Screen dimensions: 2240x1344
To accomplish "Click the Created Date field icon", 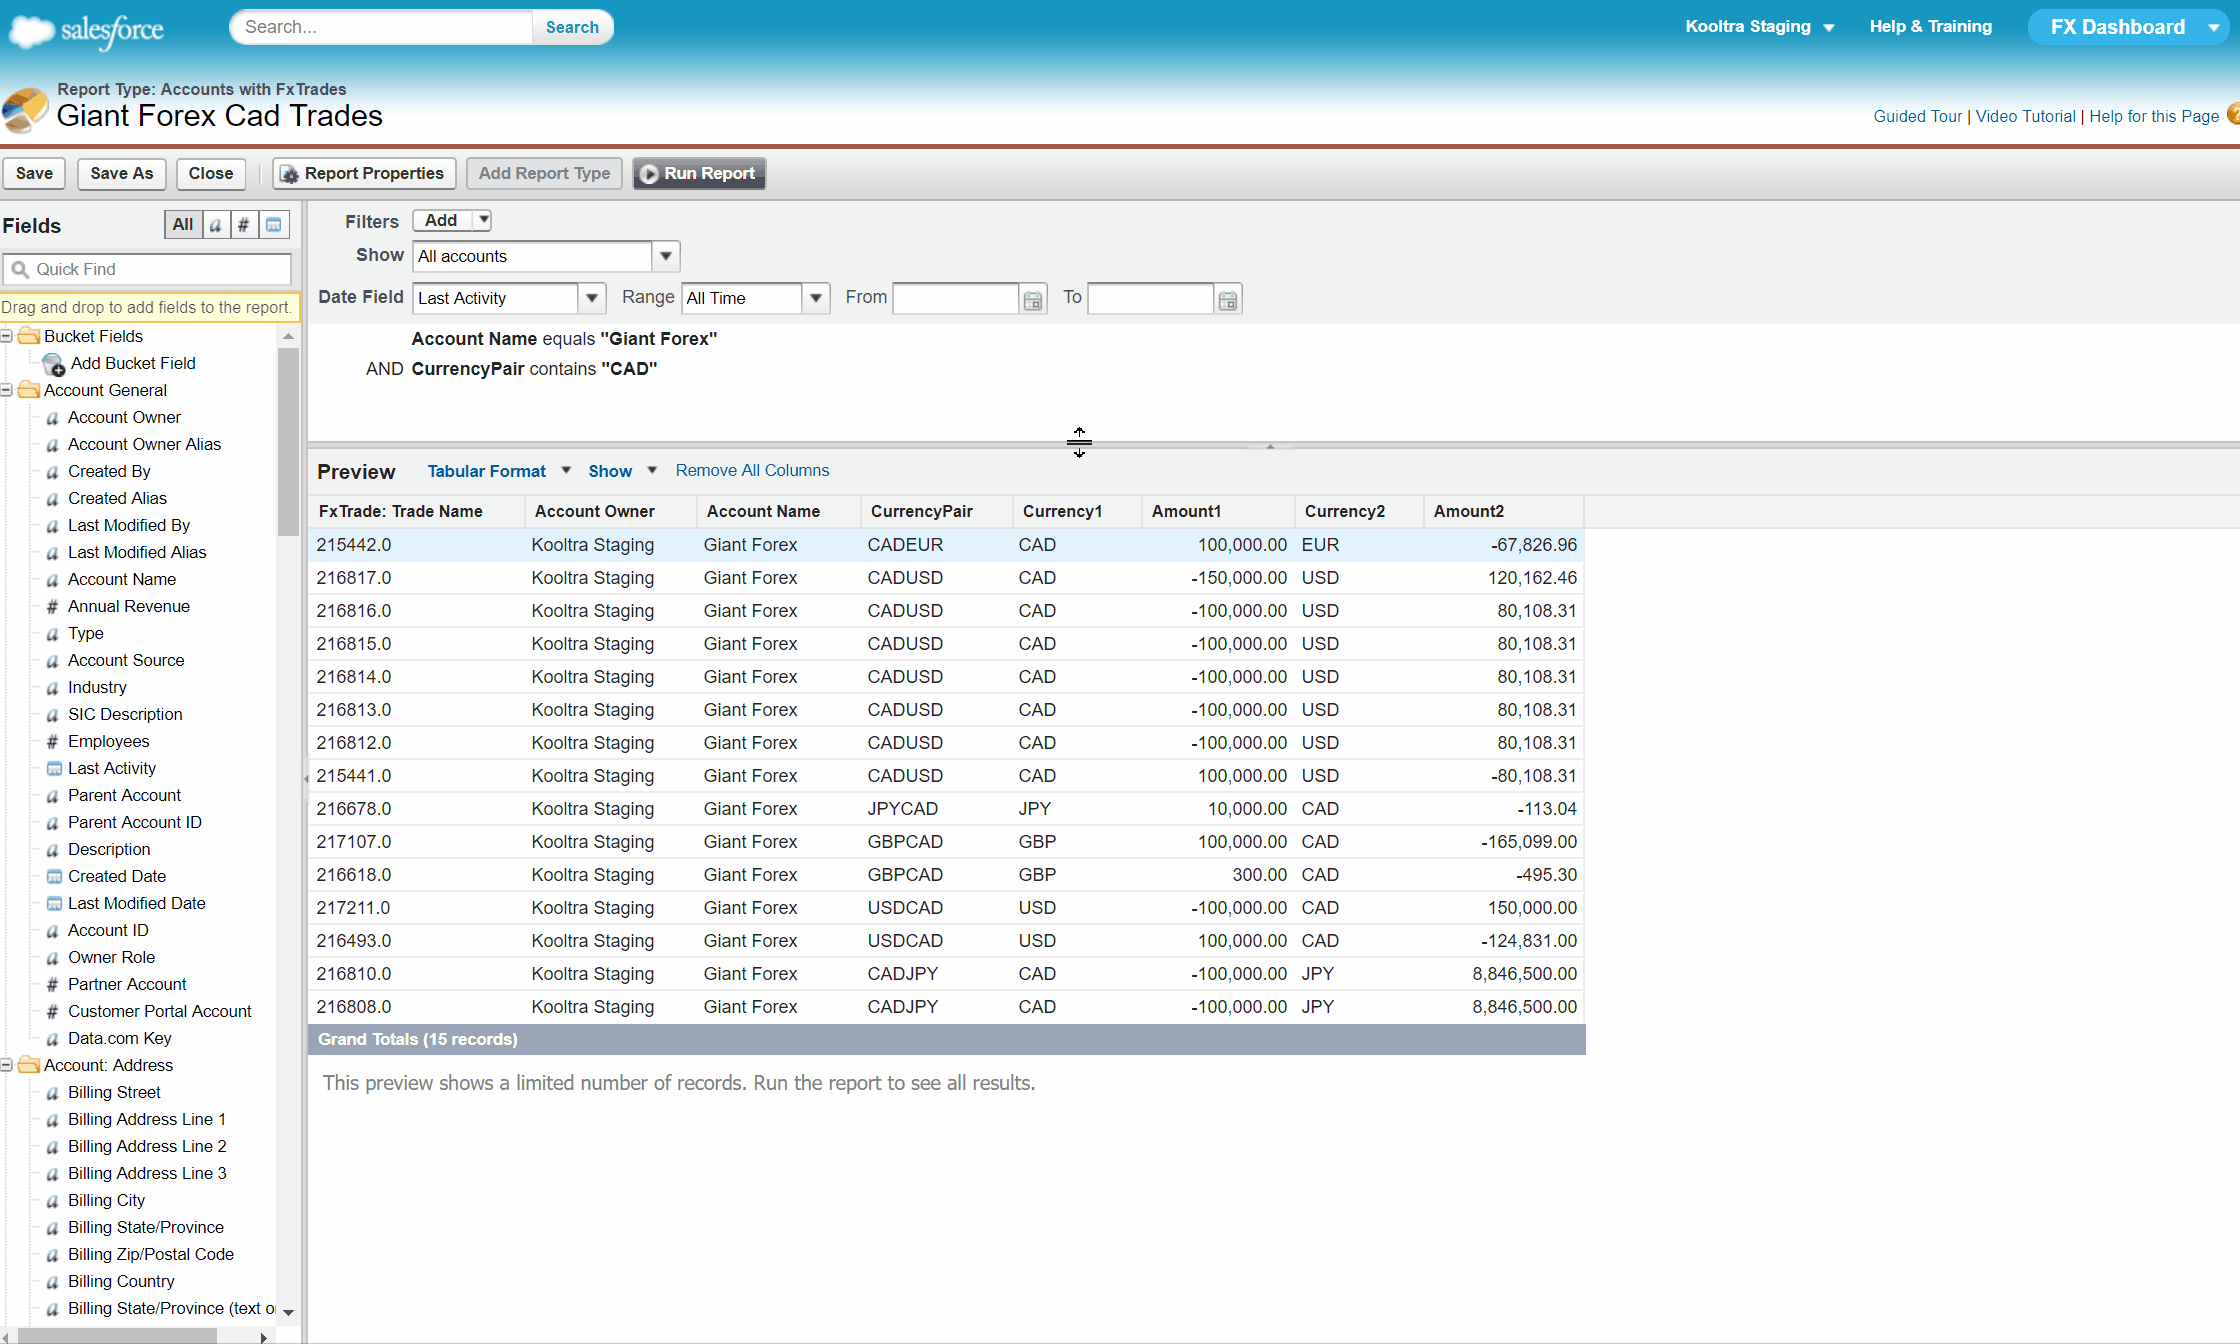I will pyautogui.click(x=54, y=876).
